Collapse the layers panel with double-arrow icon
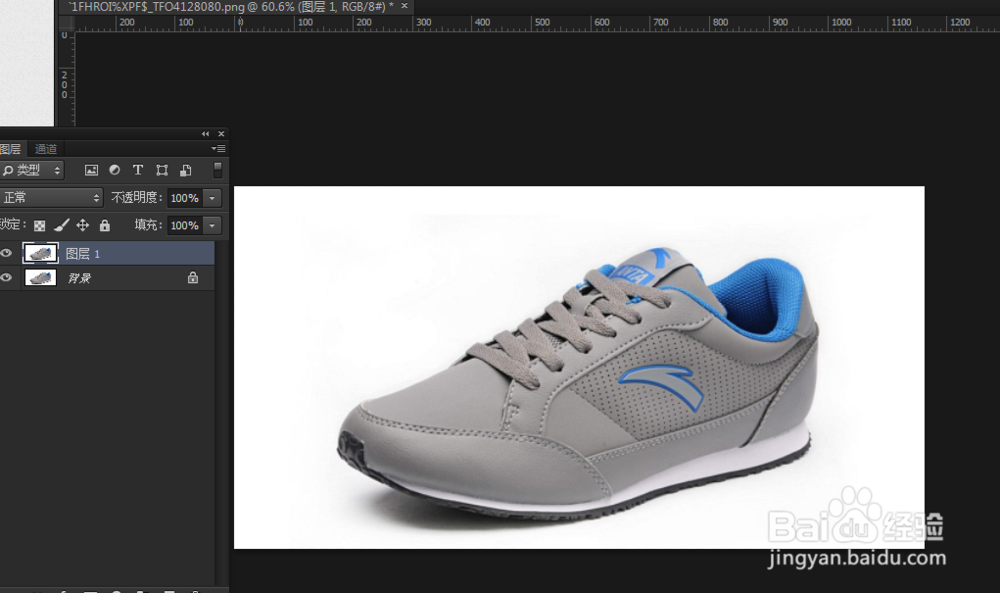1000x593 pixels. click(x=205, y=134)
